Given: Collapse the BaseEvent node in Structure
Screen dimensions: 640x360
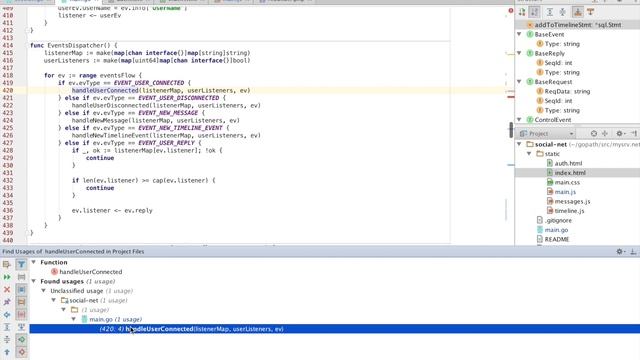Looking at the screenshot, I should tap(520, 34).
